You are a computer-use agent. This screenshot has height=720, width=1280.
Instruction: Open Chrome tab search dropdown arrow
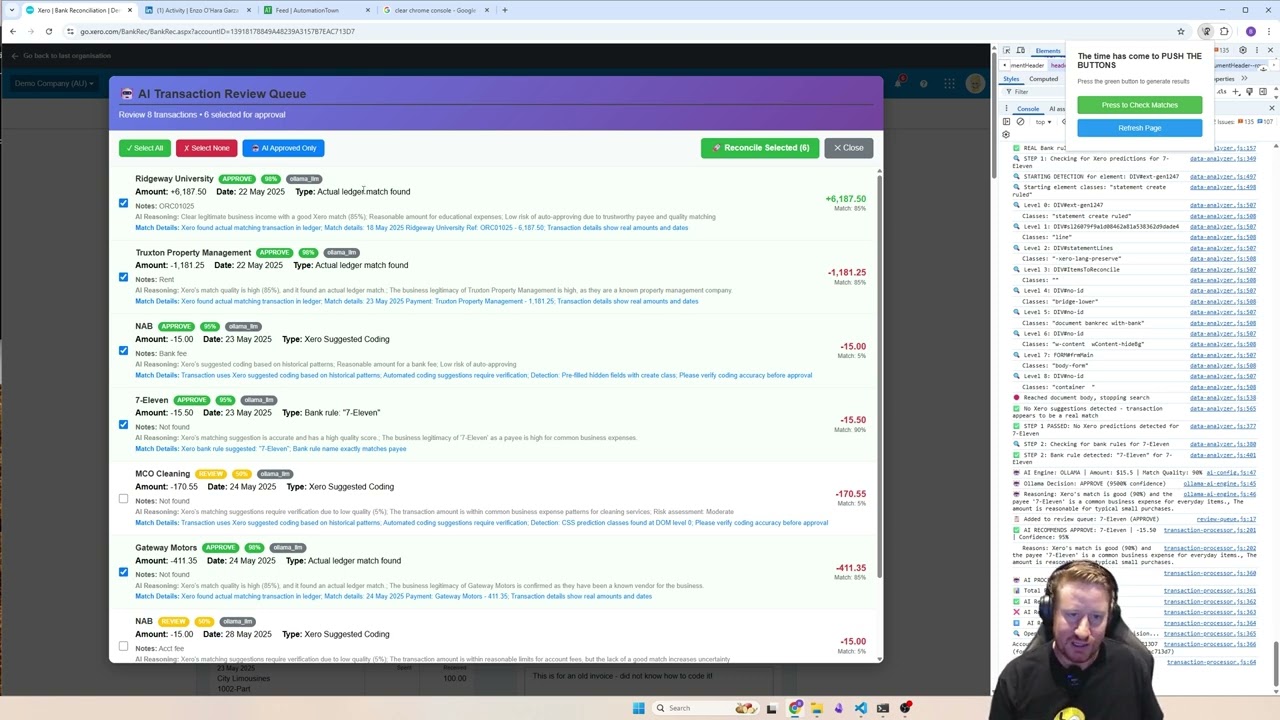(x=11, y=10)
